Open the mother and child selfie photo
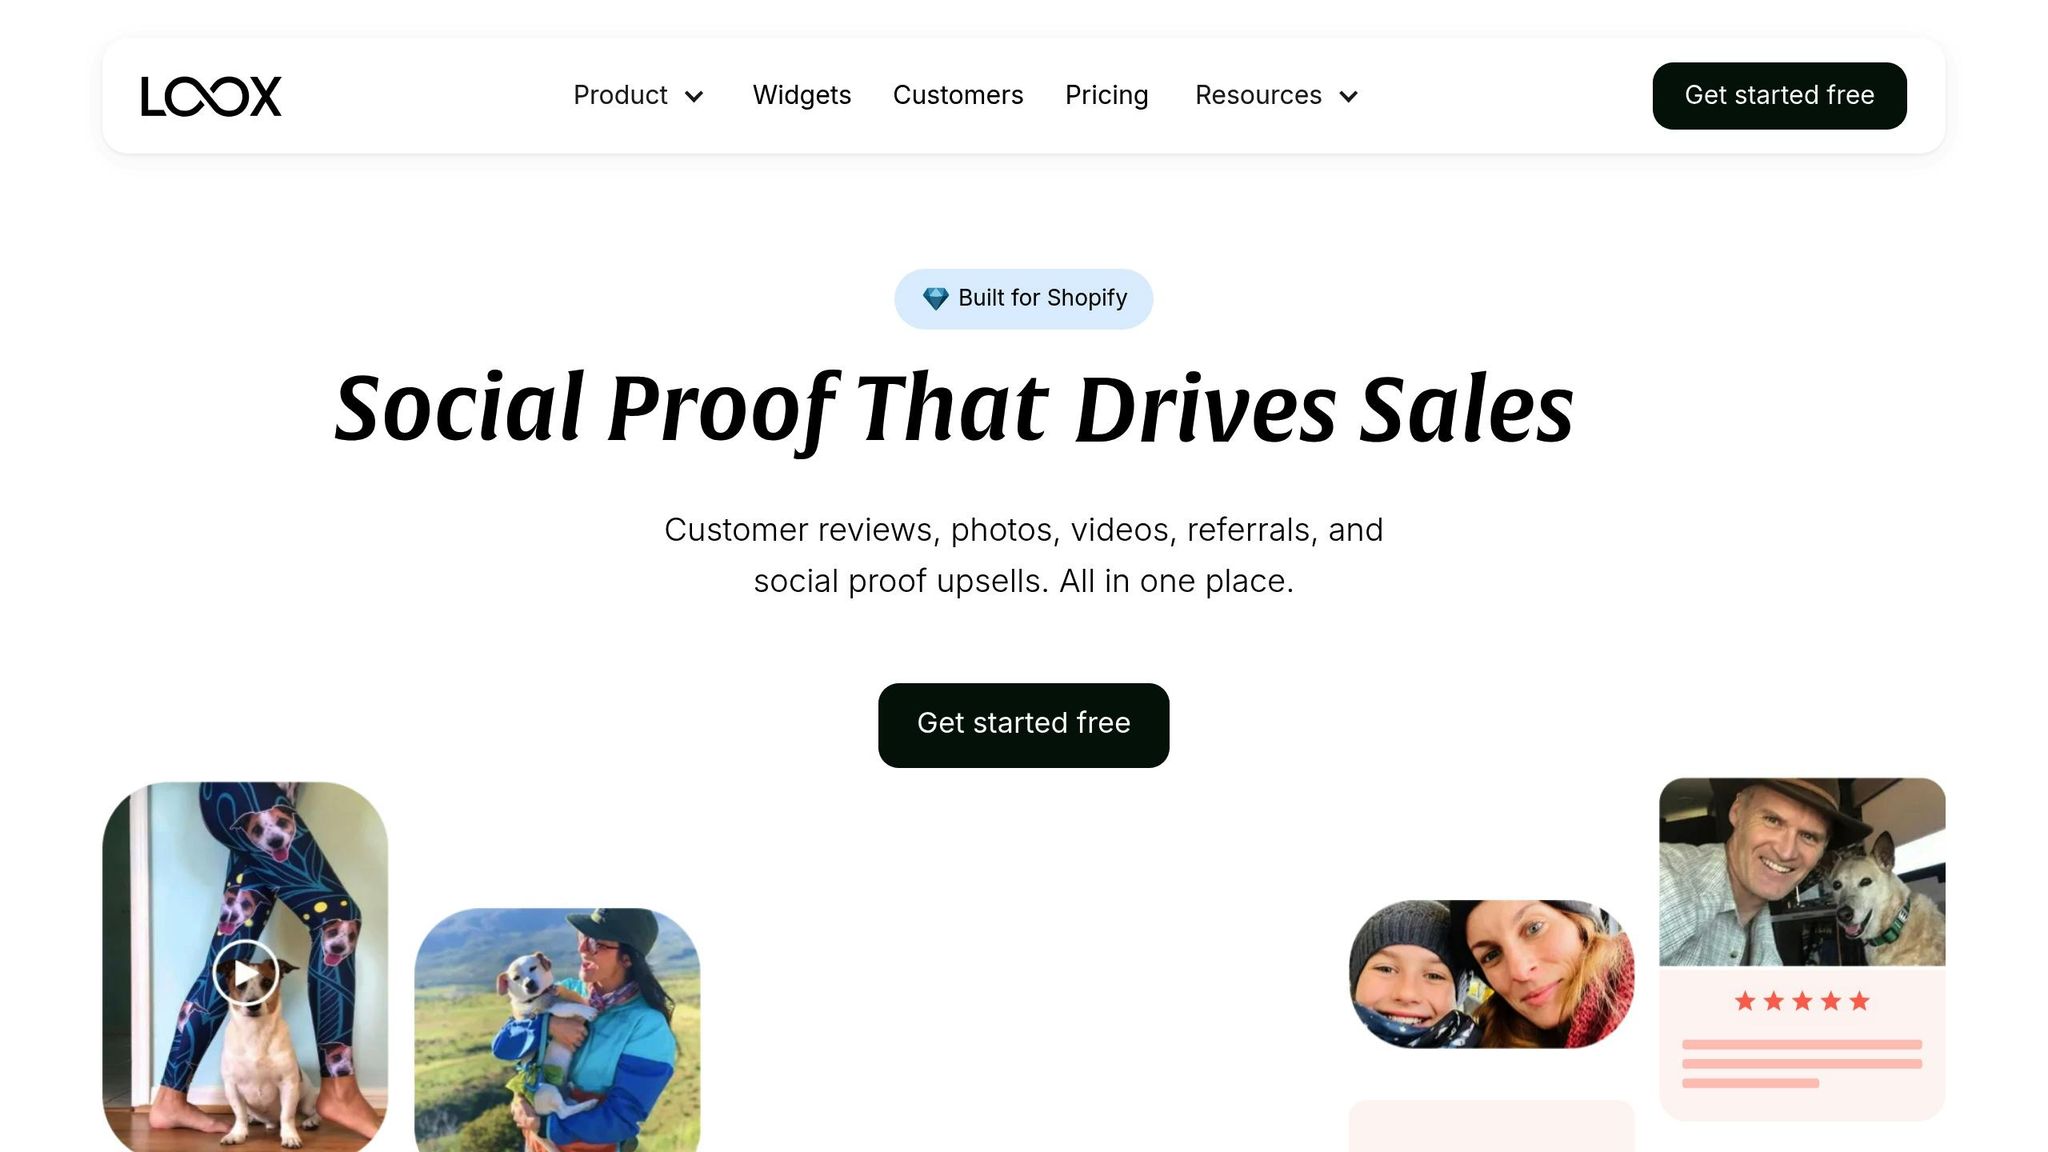2048x1152 pixels. [1491, 974]
